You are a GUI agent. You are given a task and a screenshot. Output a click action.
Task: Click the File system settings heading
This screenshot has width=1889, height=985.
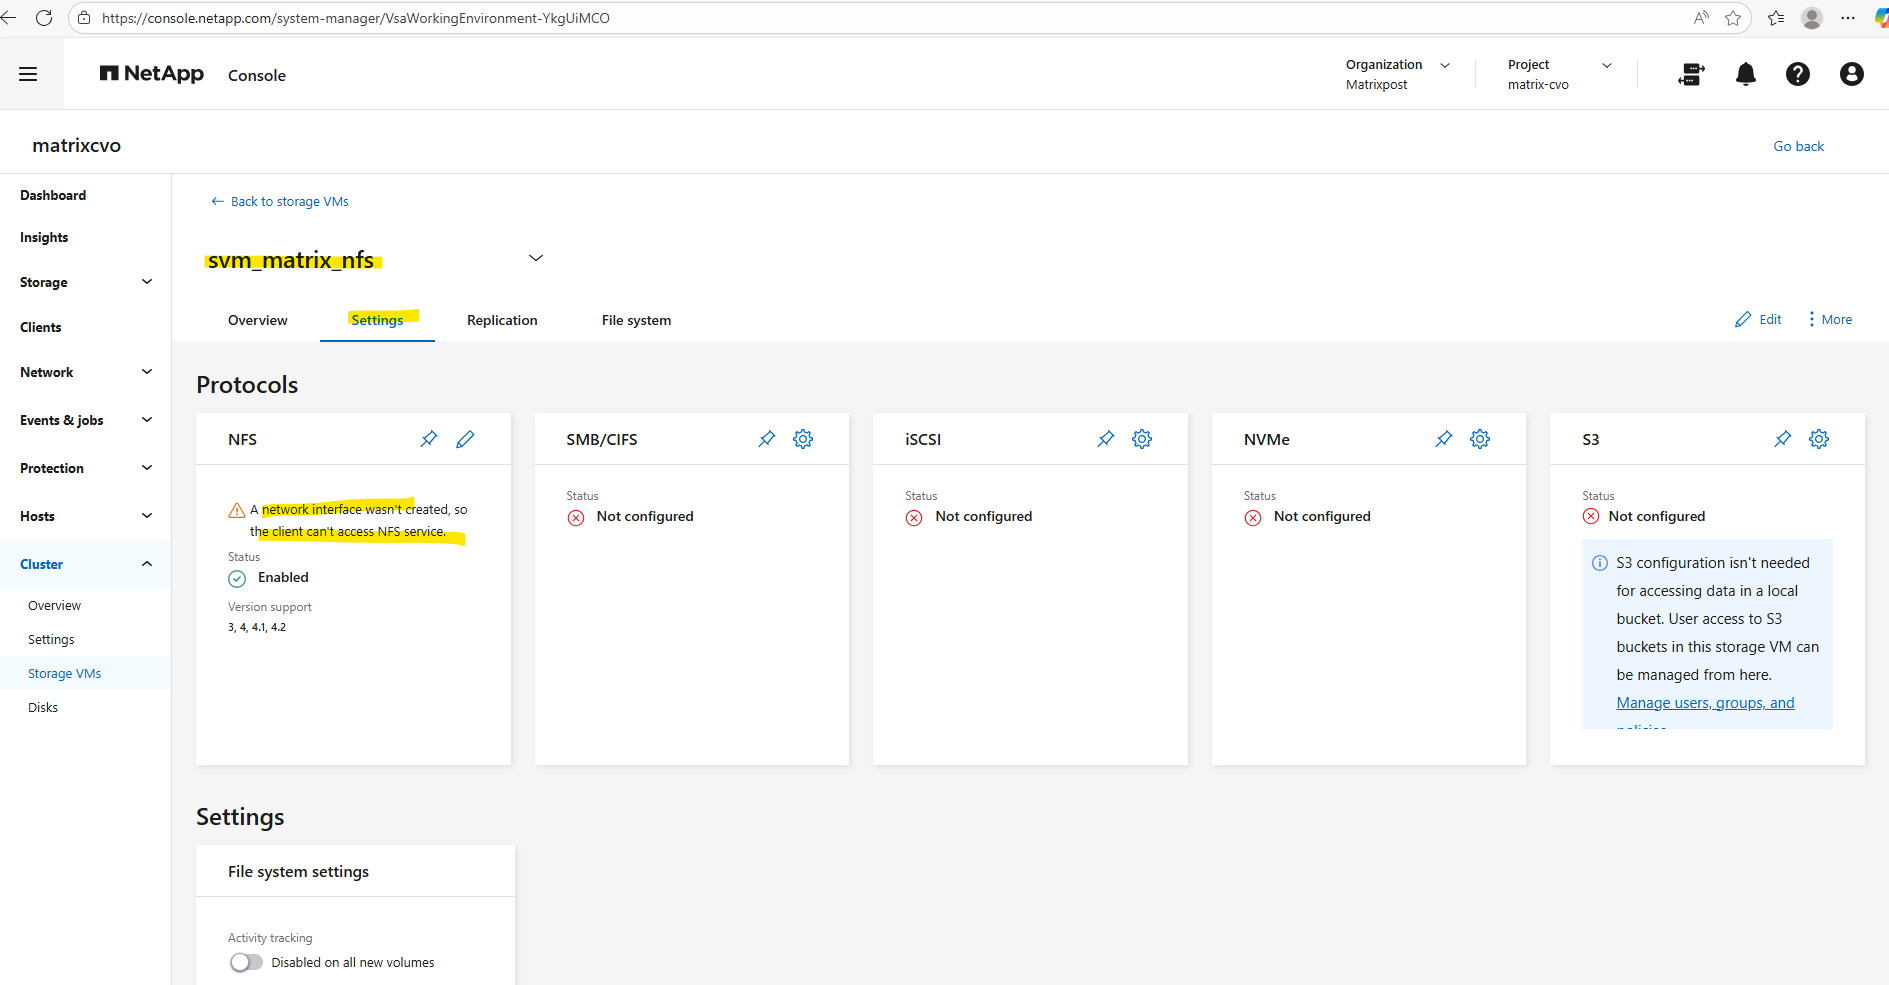(298, 871)
